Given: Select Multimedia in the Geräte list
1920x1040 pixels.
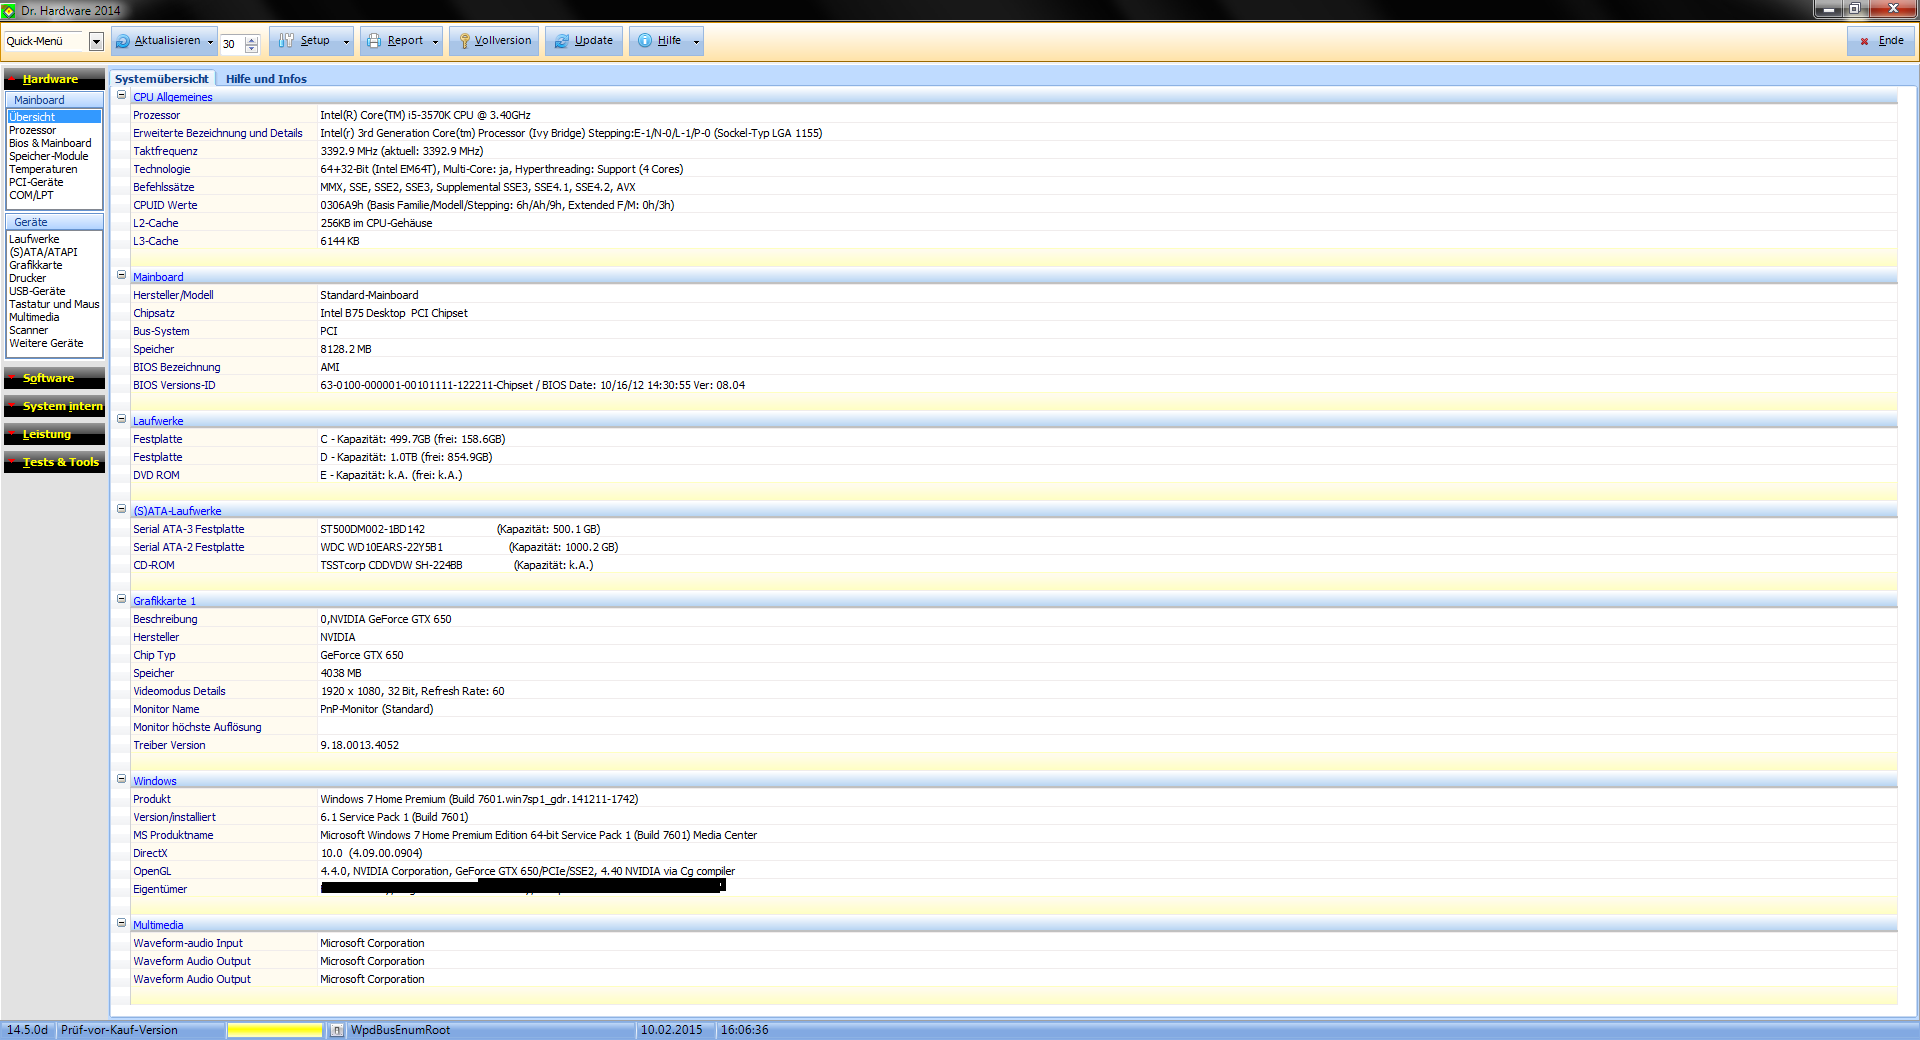Looking at the screenshot, I should 34,317.
